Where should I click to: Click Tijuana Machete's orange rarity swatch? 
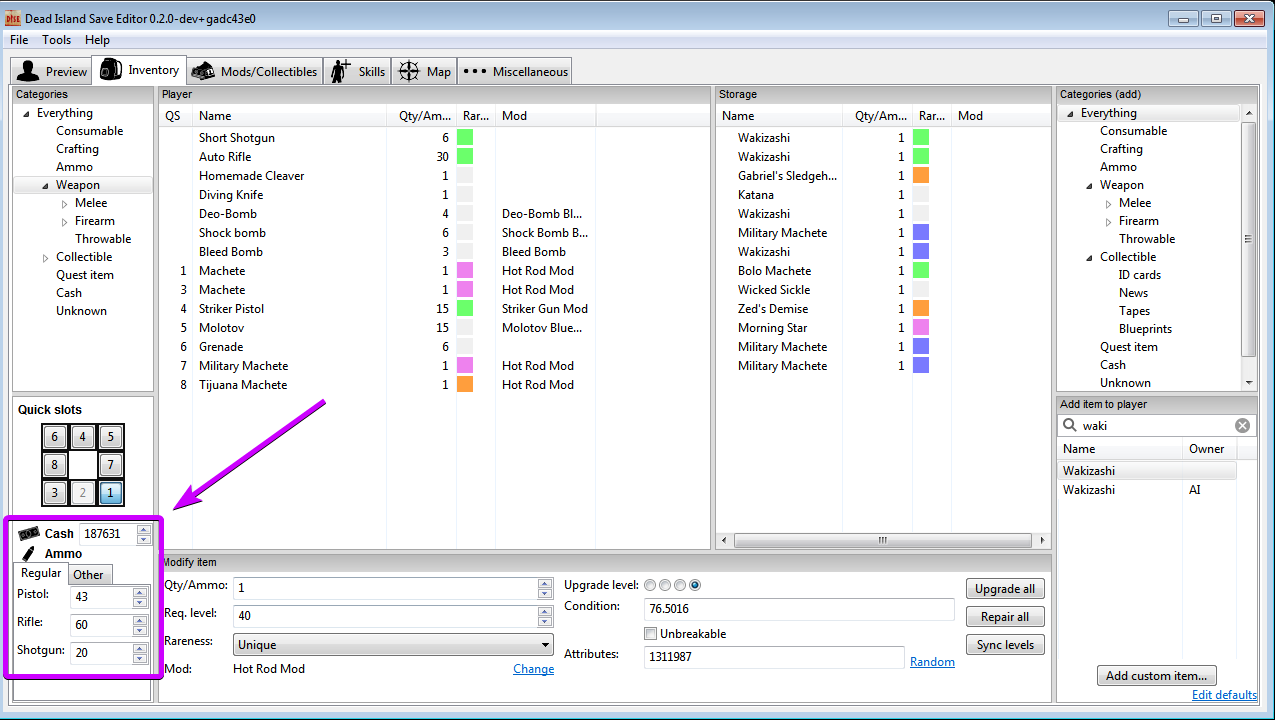(465, 385)
